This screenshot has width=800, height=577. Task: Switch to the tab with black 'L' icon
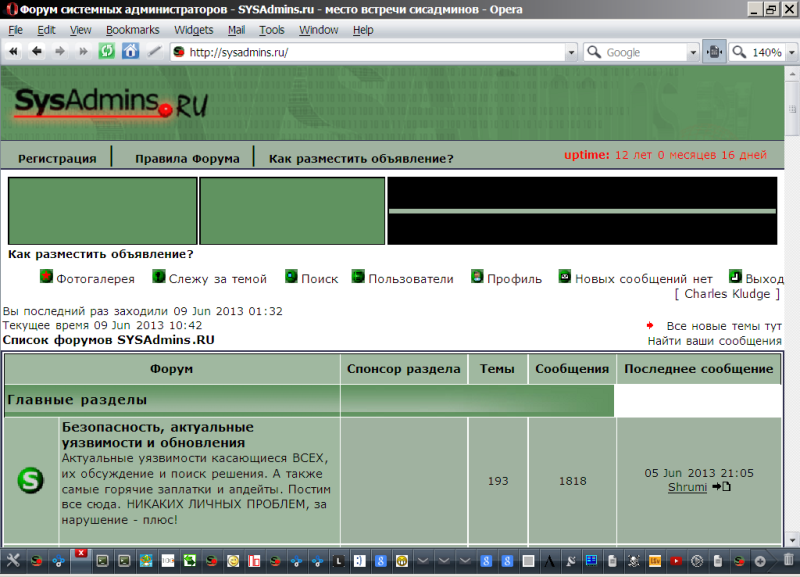click(338, 561)
